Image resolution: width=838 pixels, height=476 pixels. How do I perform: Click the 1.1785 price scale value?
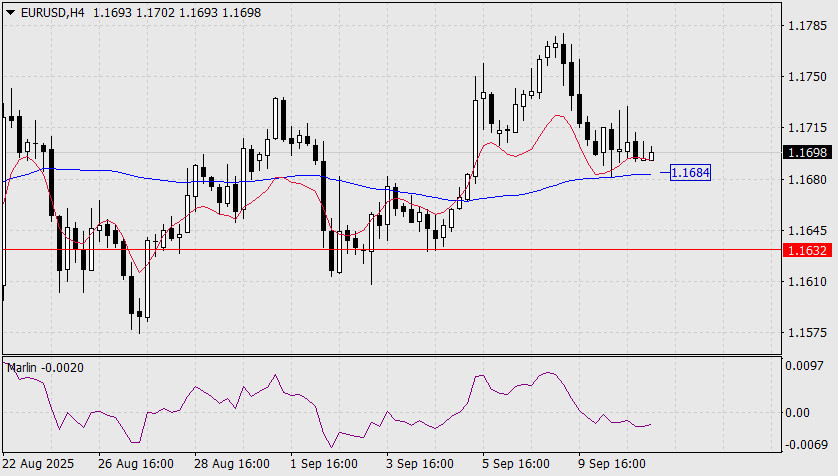point(808,26)
